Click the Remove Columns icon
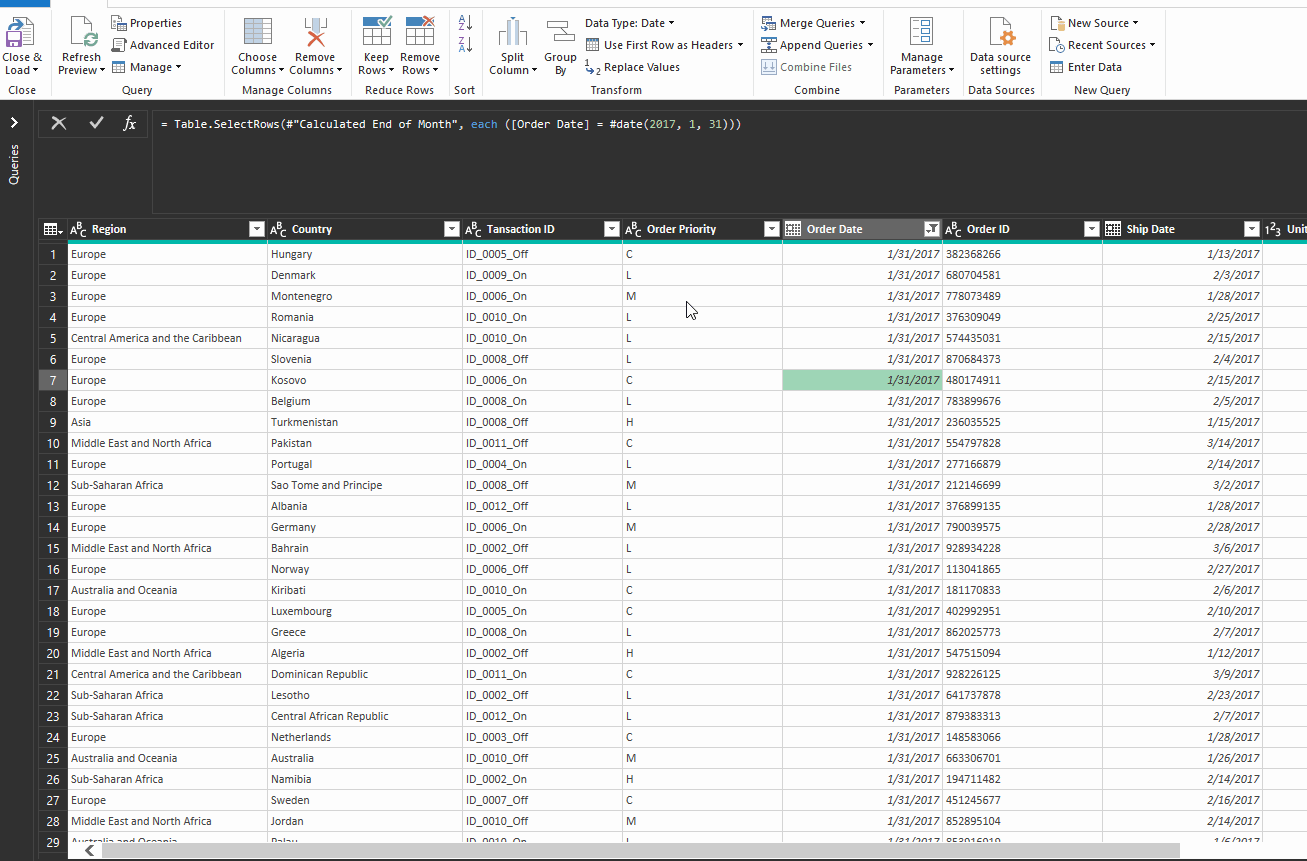The width and height of the screenshot is (1307, 861). 315,32
